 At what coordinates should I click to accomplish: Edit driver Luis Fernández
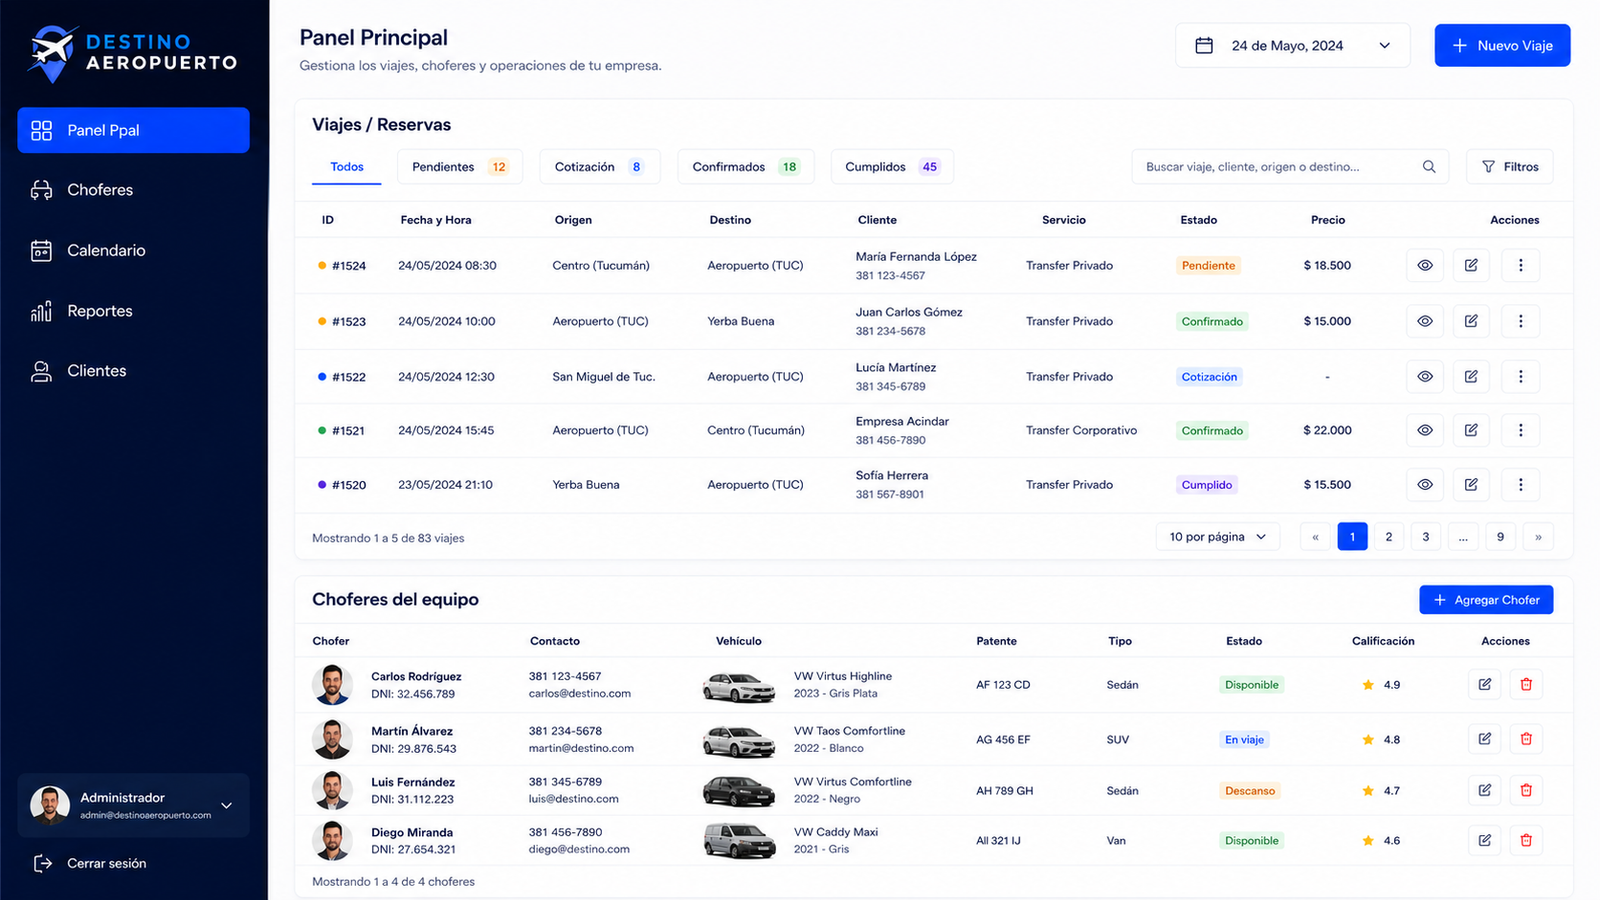pyautogui.click(x=1485, y=790)
